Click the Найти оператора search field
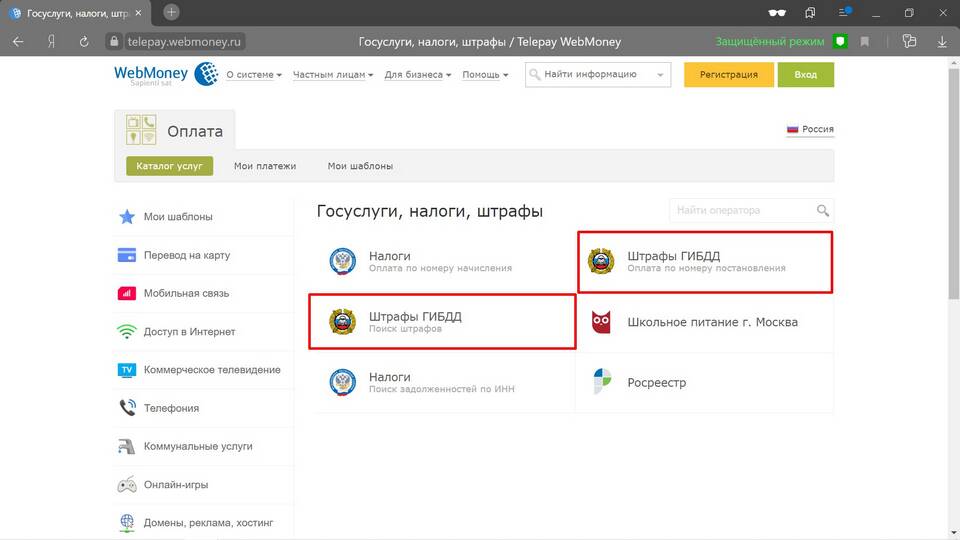This screenshot has height=540, width=960. pyautogui.click(x=740, y=211)
